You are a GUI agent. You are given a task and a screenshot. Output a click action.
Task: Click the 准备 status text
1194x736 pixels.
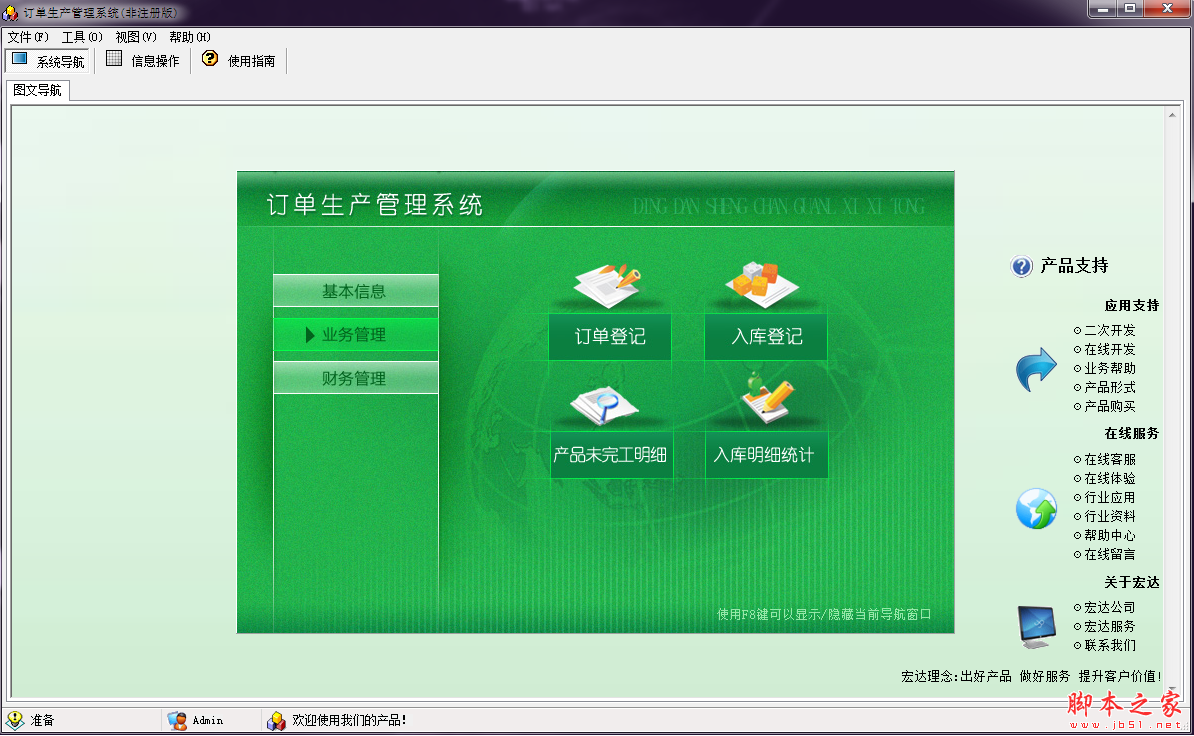[x=43, y=720]
